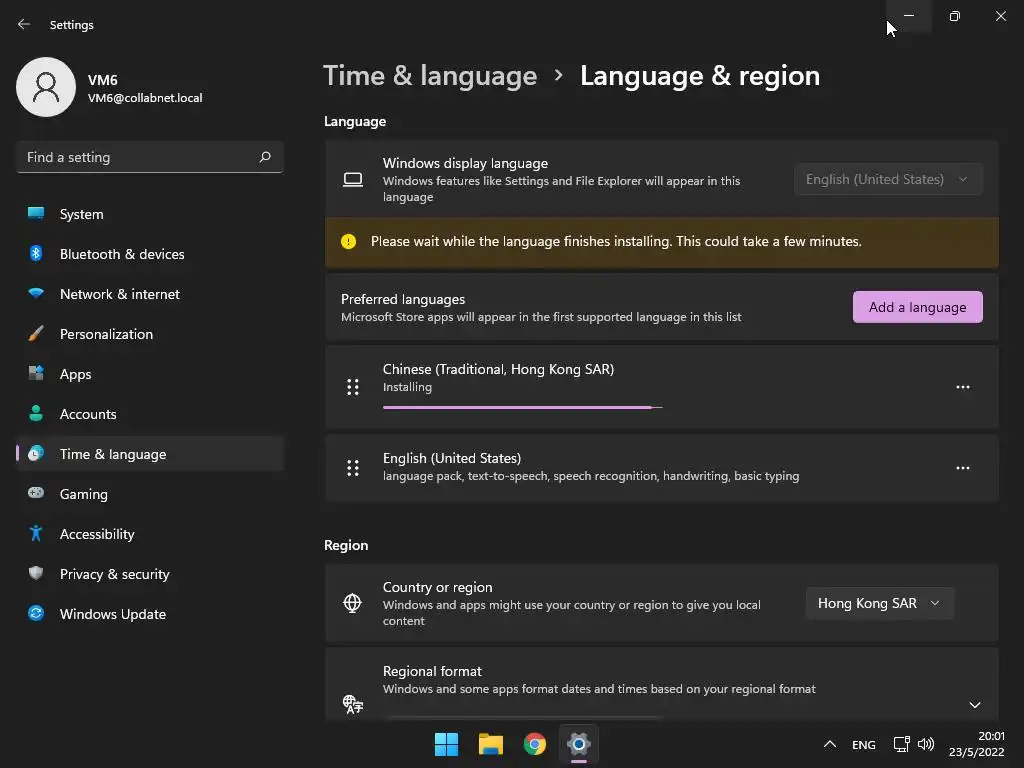Click the Windows Update sync icon
1024x768 pixels.
36,613
